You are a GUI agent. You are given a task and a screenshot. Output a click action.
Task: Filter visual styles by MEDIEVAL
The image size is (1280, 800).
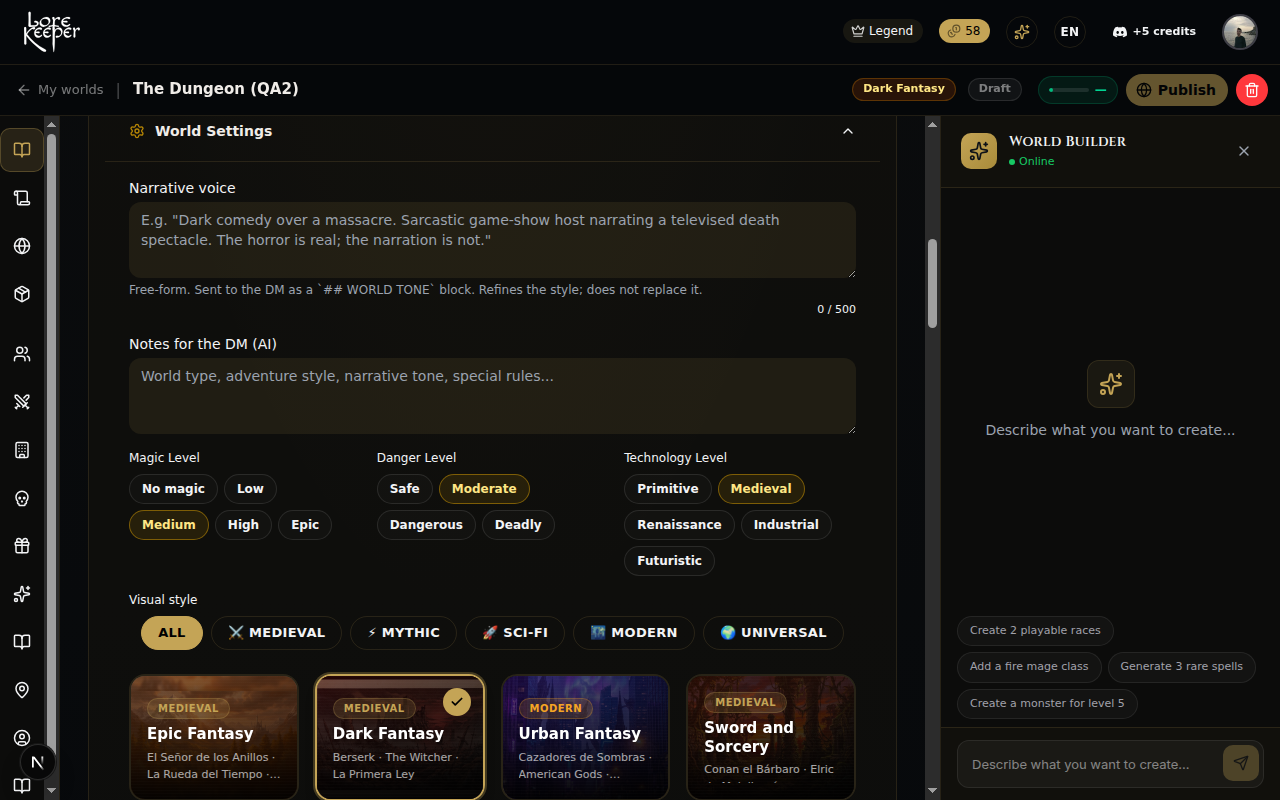coord(276,633)
